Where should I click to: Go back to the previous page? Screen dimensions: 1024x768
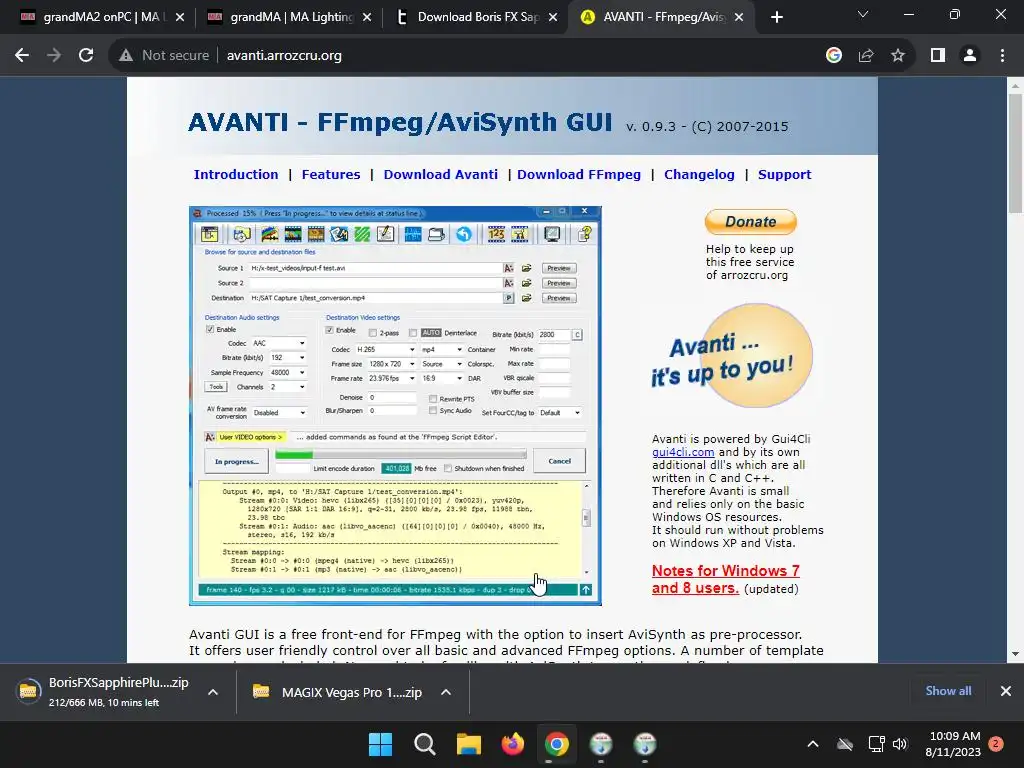22,56
